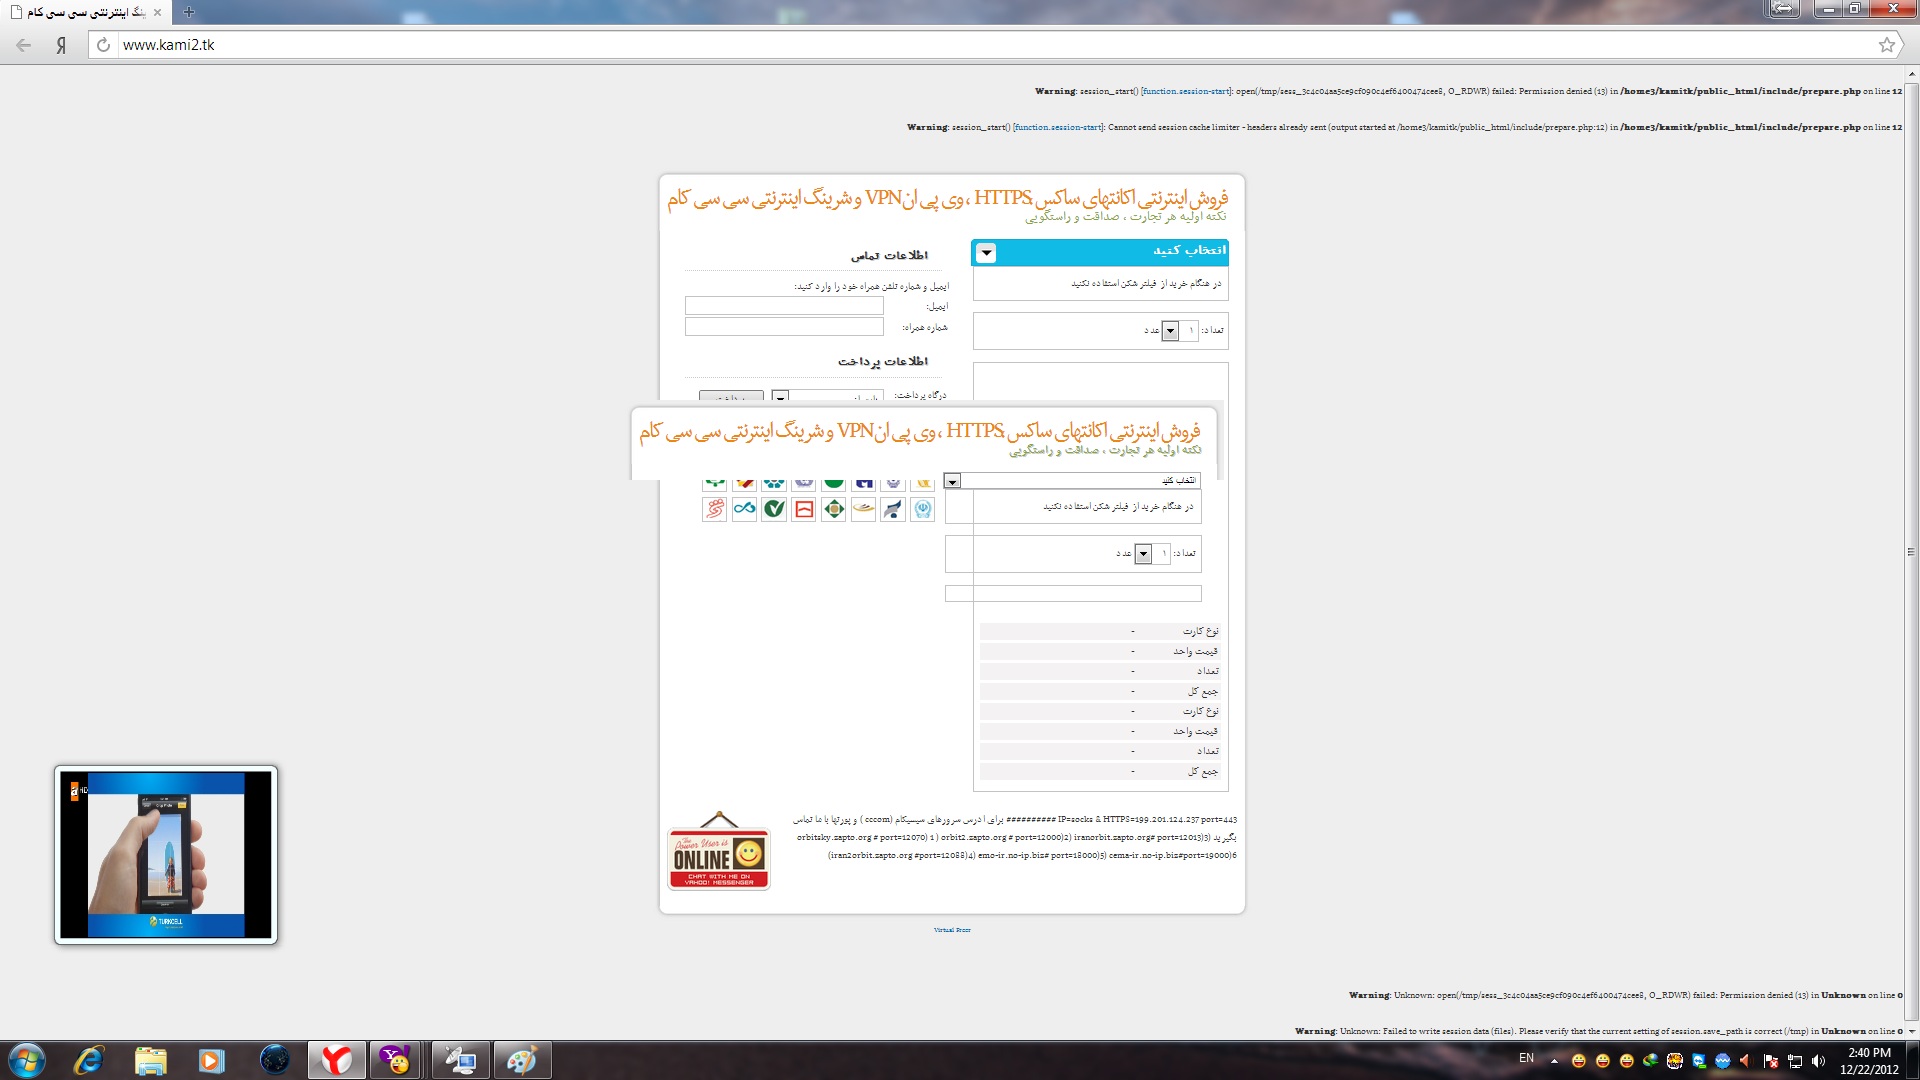
Task: Follow the Virtual Freer footer link
Action: click(x=952, y=930)
